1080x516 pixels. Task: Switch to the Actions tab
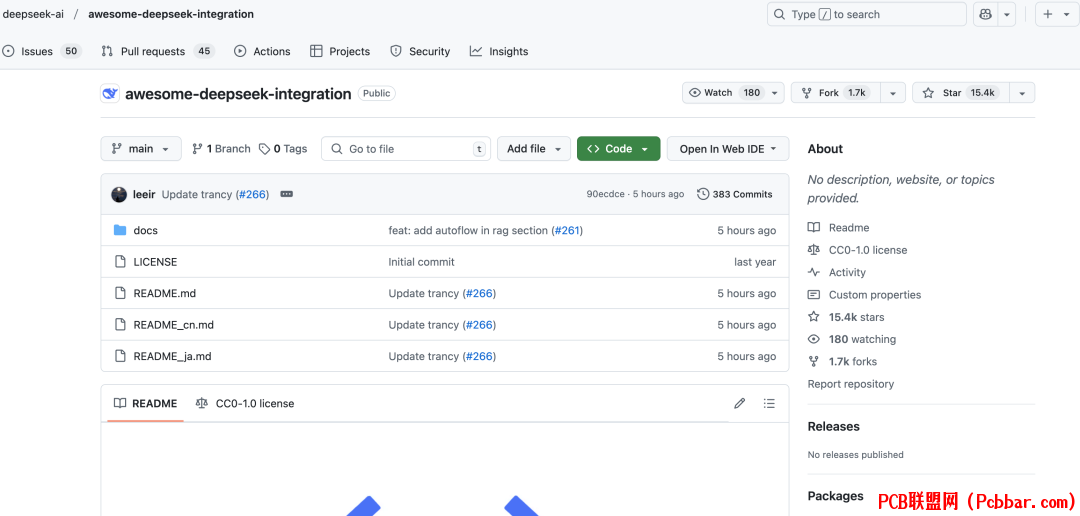click(262, 51)
